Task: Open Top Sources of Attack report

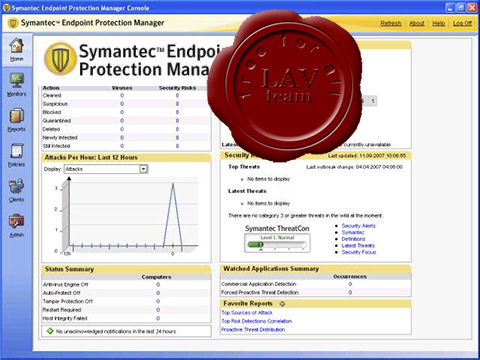Action: click(x=247, y=313)
